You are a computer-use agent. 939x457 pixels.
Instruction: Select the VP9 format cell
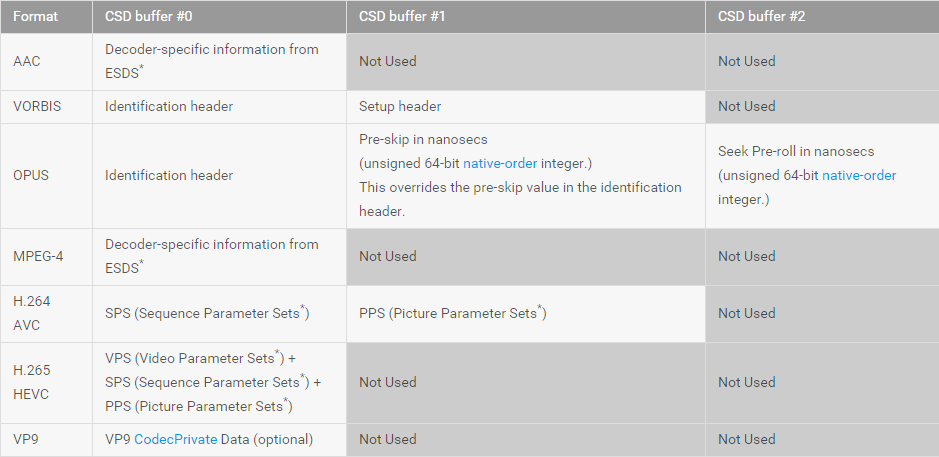pyautogui.click(x=46, y=440)
